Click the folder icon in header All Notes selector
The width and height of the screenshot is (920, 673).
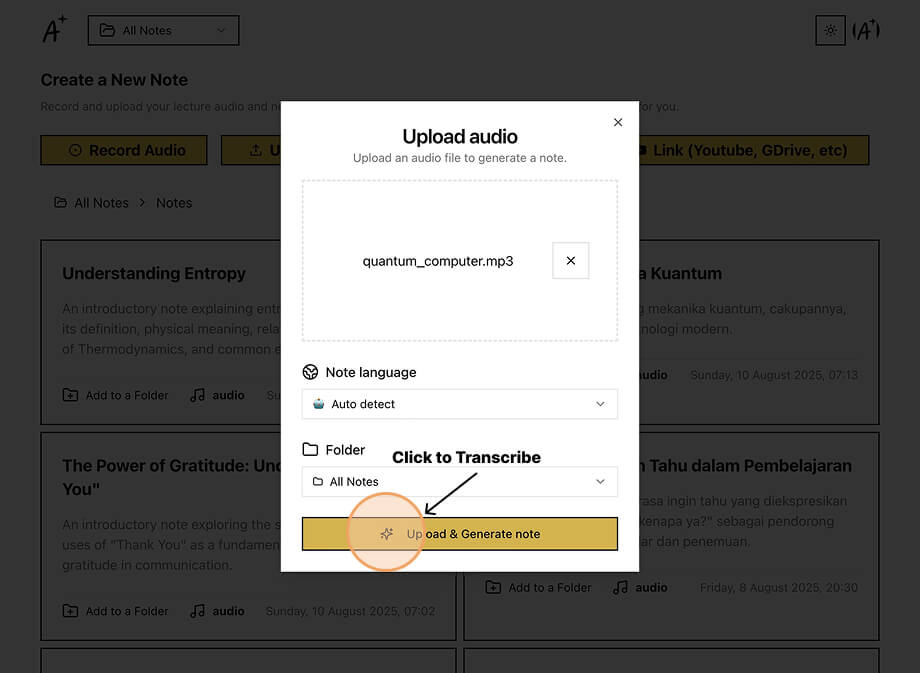(107, 31)
